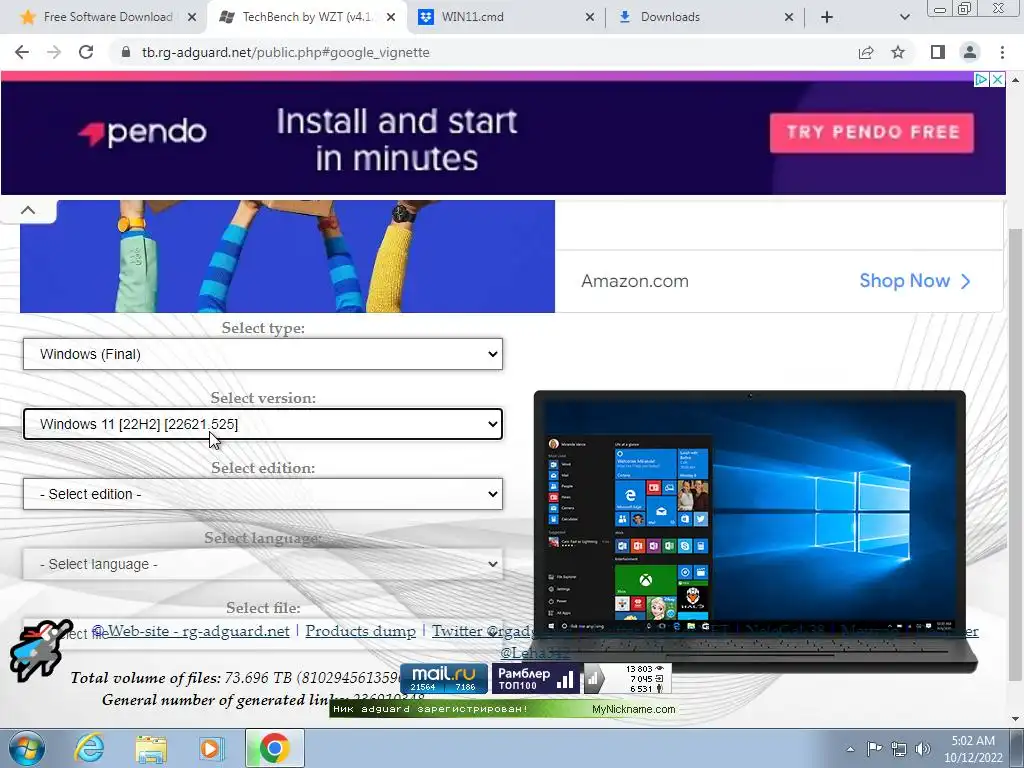Switch to WIN11.cmd tab
Image resolution: width=1024 pixels, height=768 pixels.
click(504, 17)
